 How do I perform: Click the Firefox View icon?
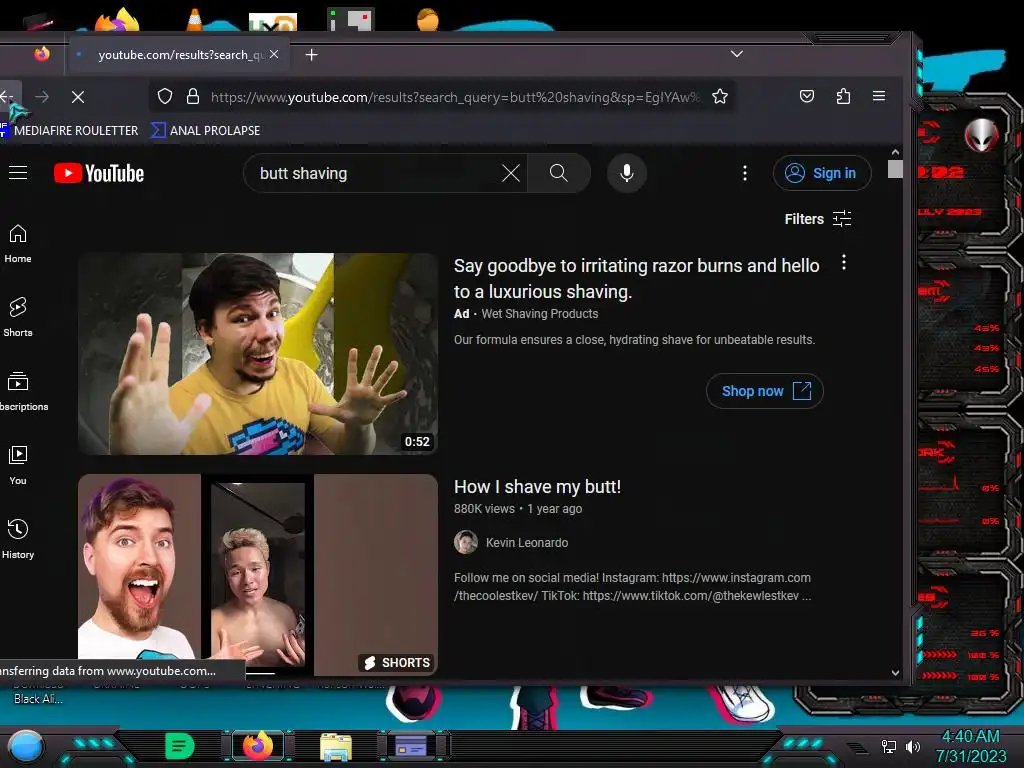[42, 54]
